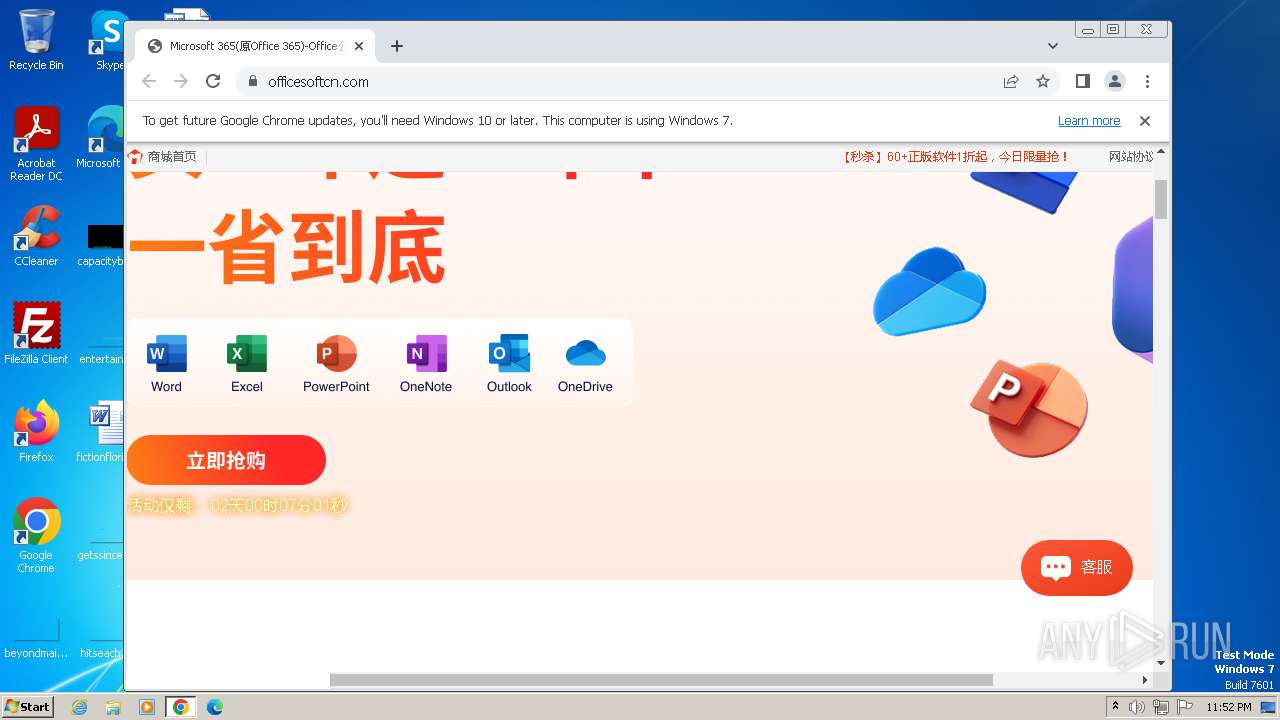Open File Explorer from the taskbar
The width and height of the screenshot is (1280, 720).
pos(113,707)
